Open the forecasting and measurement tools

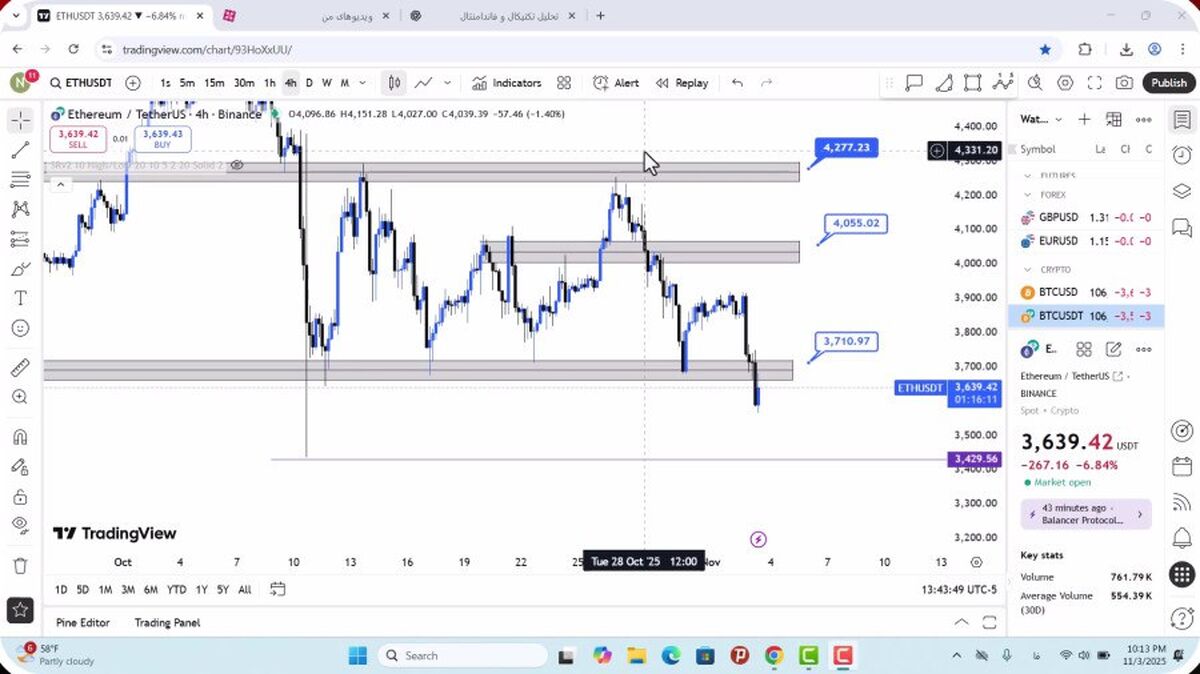[20, 239]
